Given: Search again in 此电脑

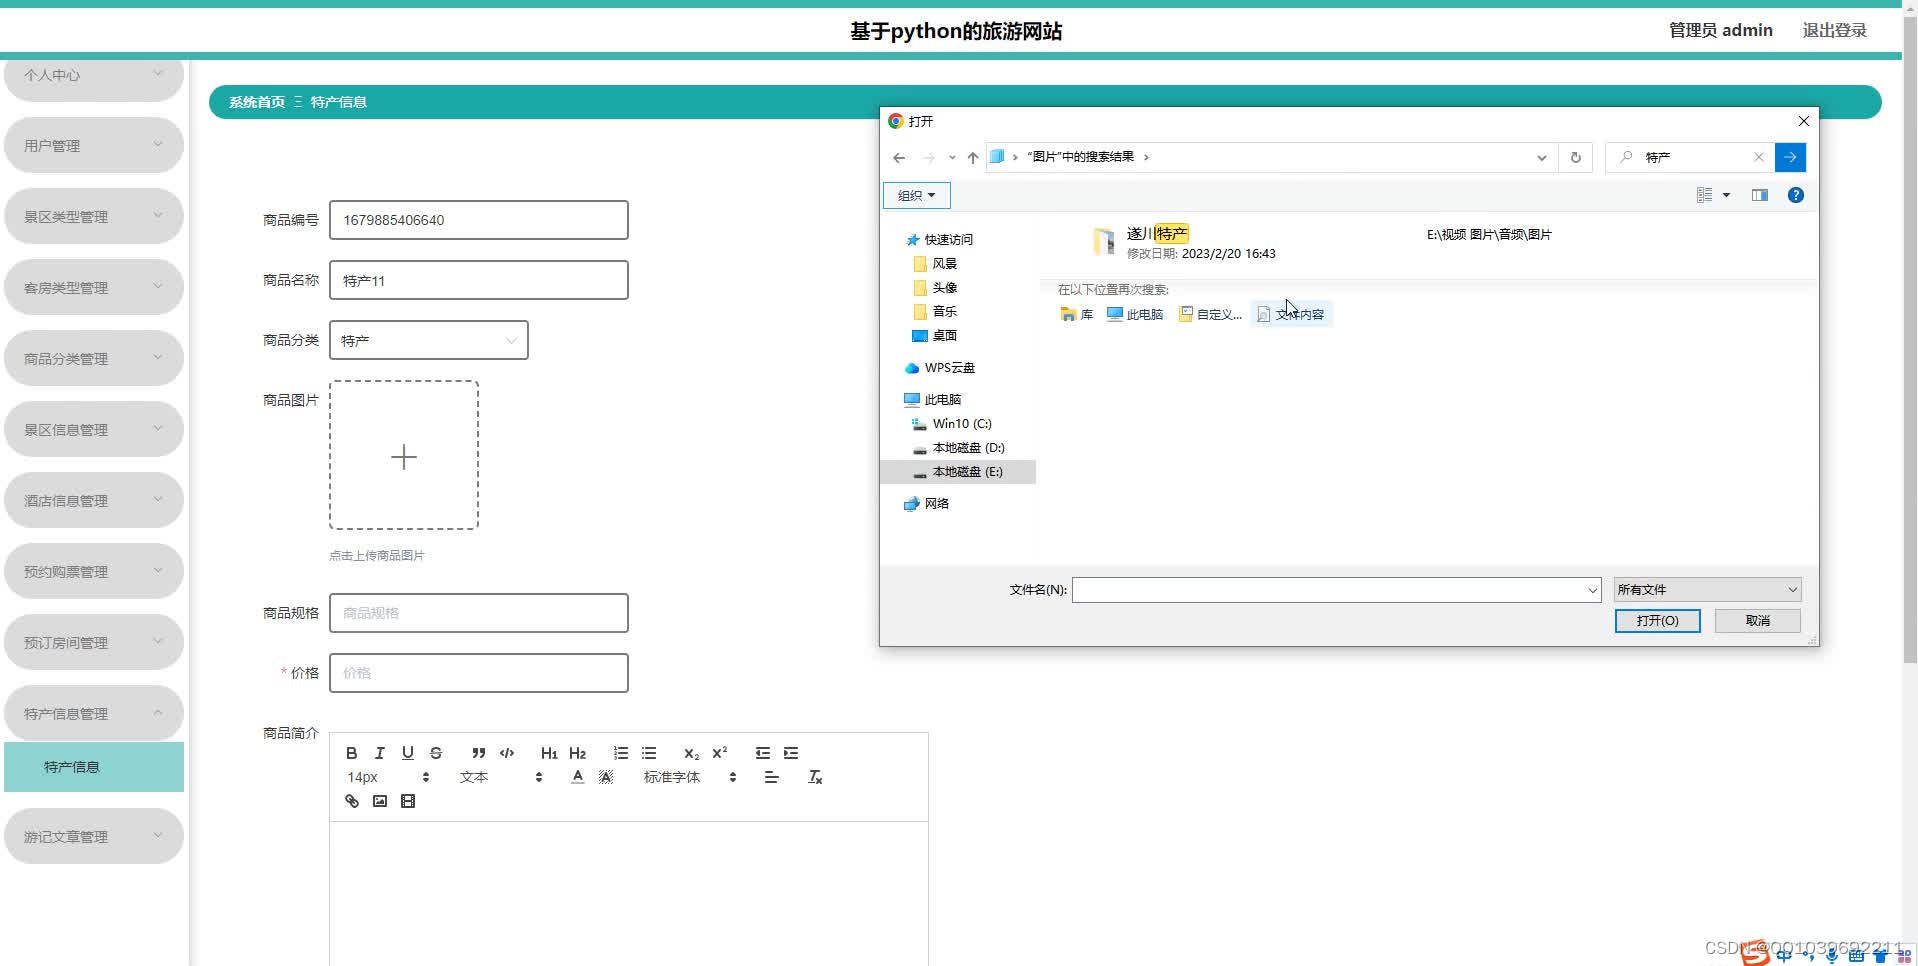Looking at the screenshot, I should click(1135, 314).
